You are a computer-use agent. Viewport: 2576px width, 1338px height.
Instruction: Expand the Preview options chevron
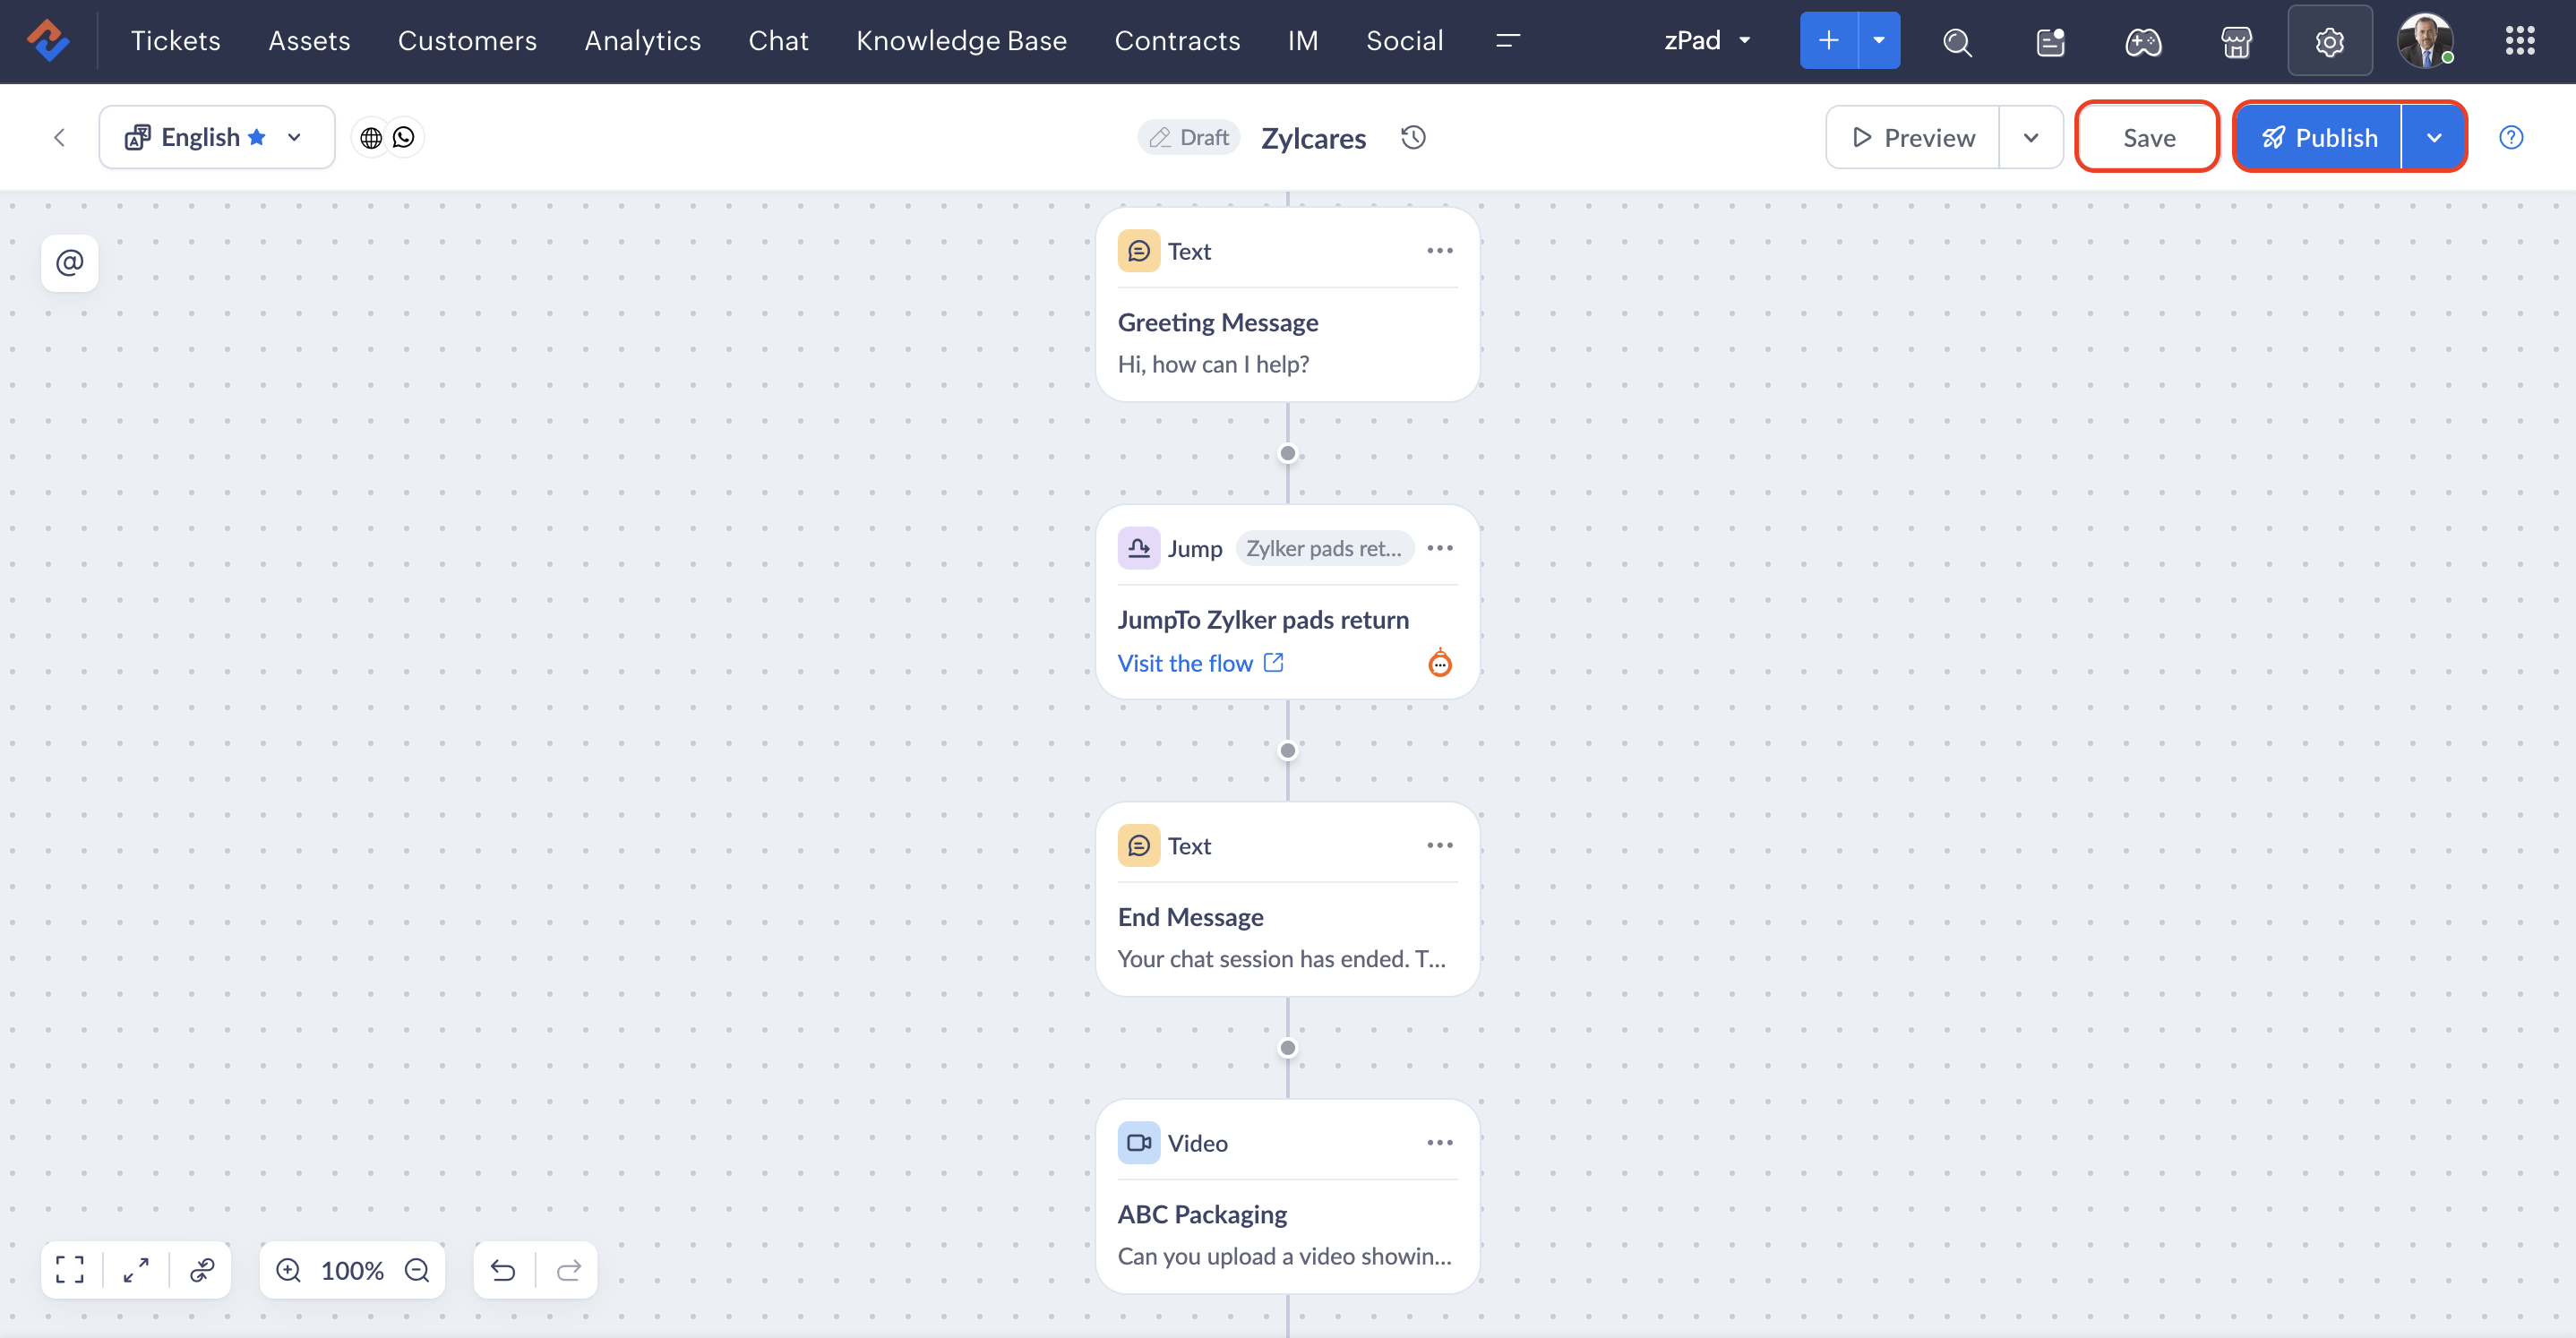[x=2030, y=137]
